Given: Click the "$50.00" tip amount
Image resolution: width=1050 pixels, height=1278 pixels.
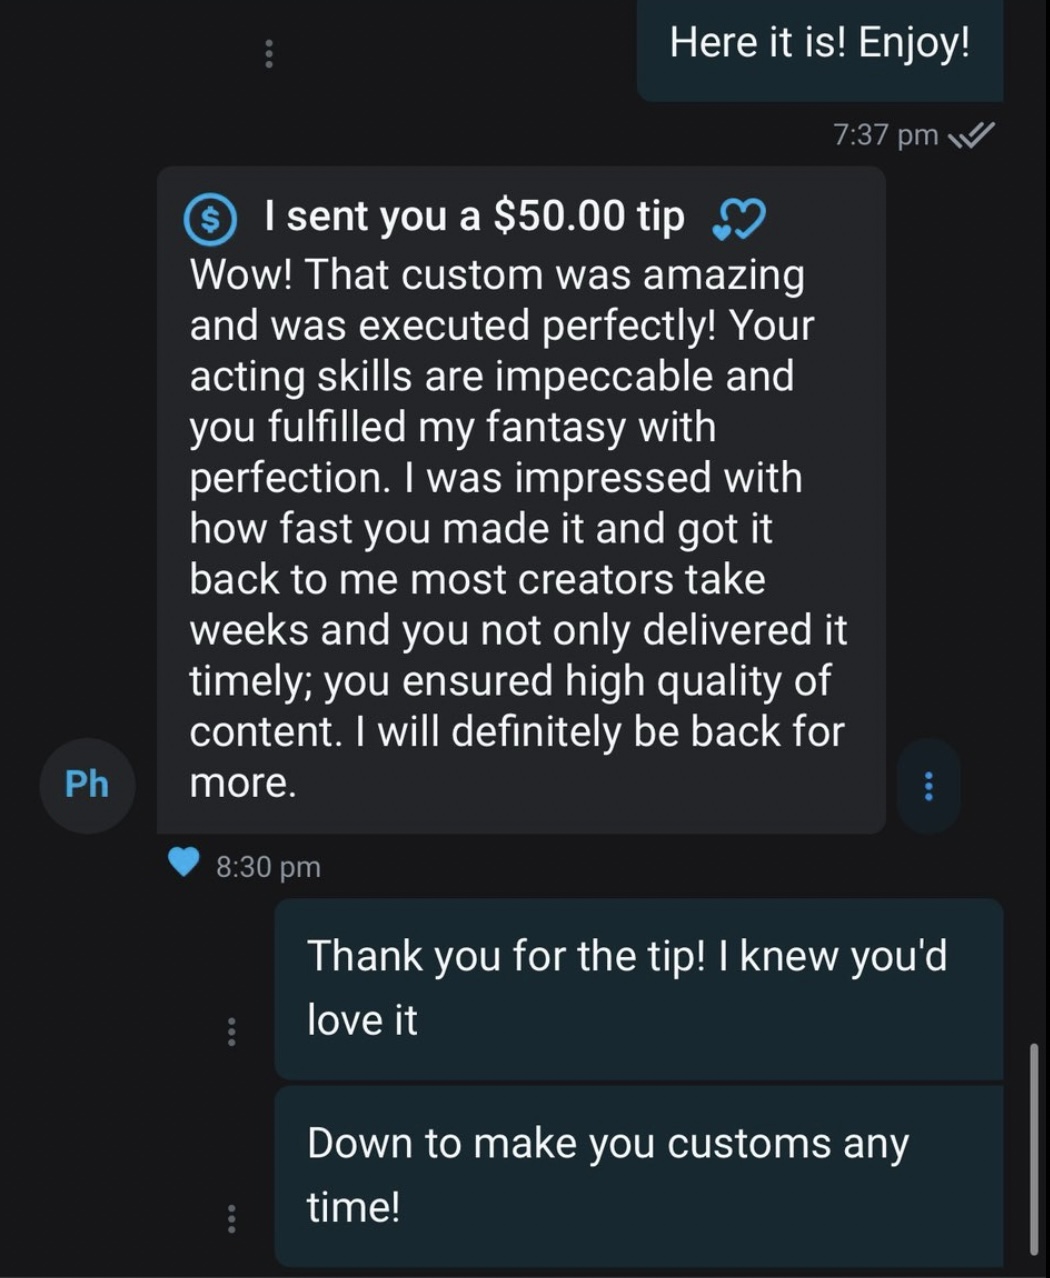Looking at the screenshot, I should 559,216.
